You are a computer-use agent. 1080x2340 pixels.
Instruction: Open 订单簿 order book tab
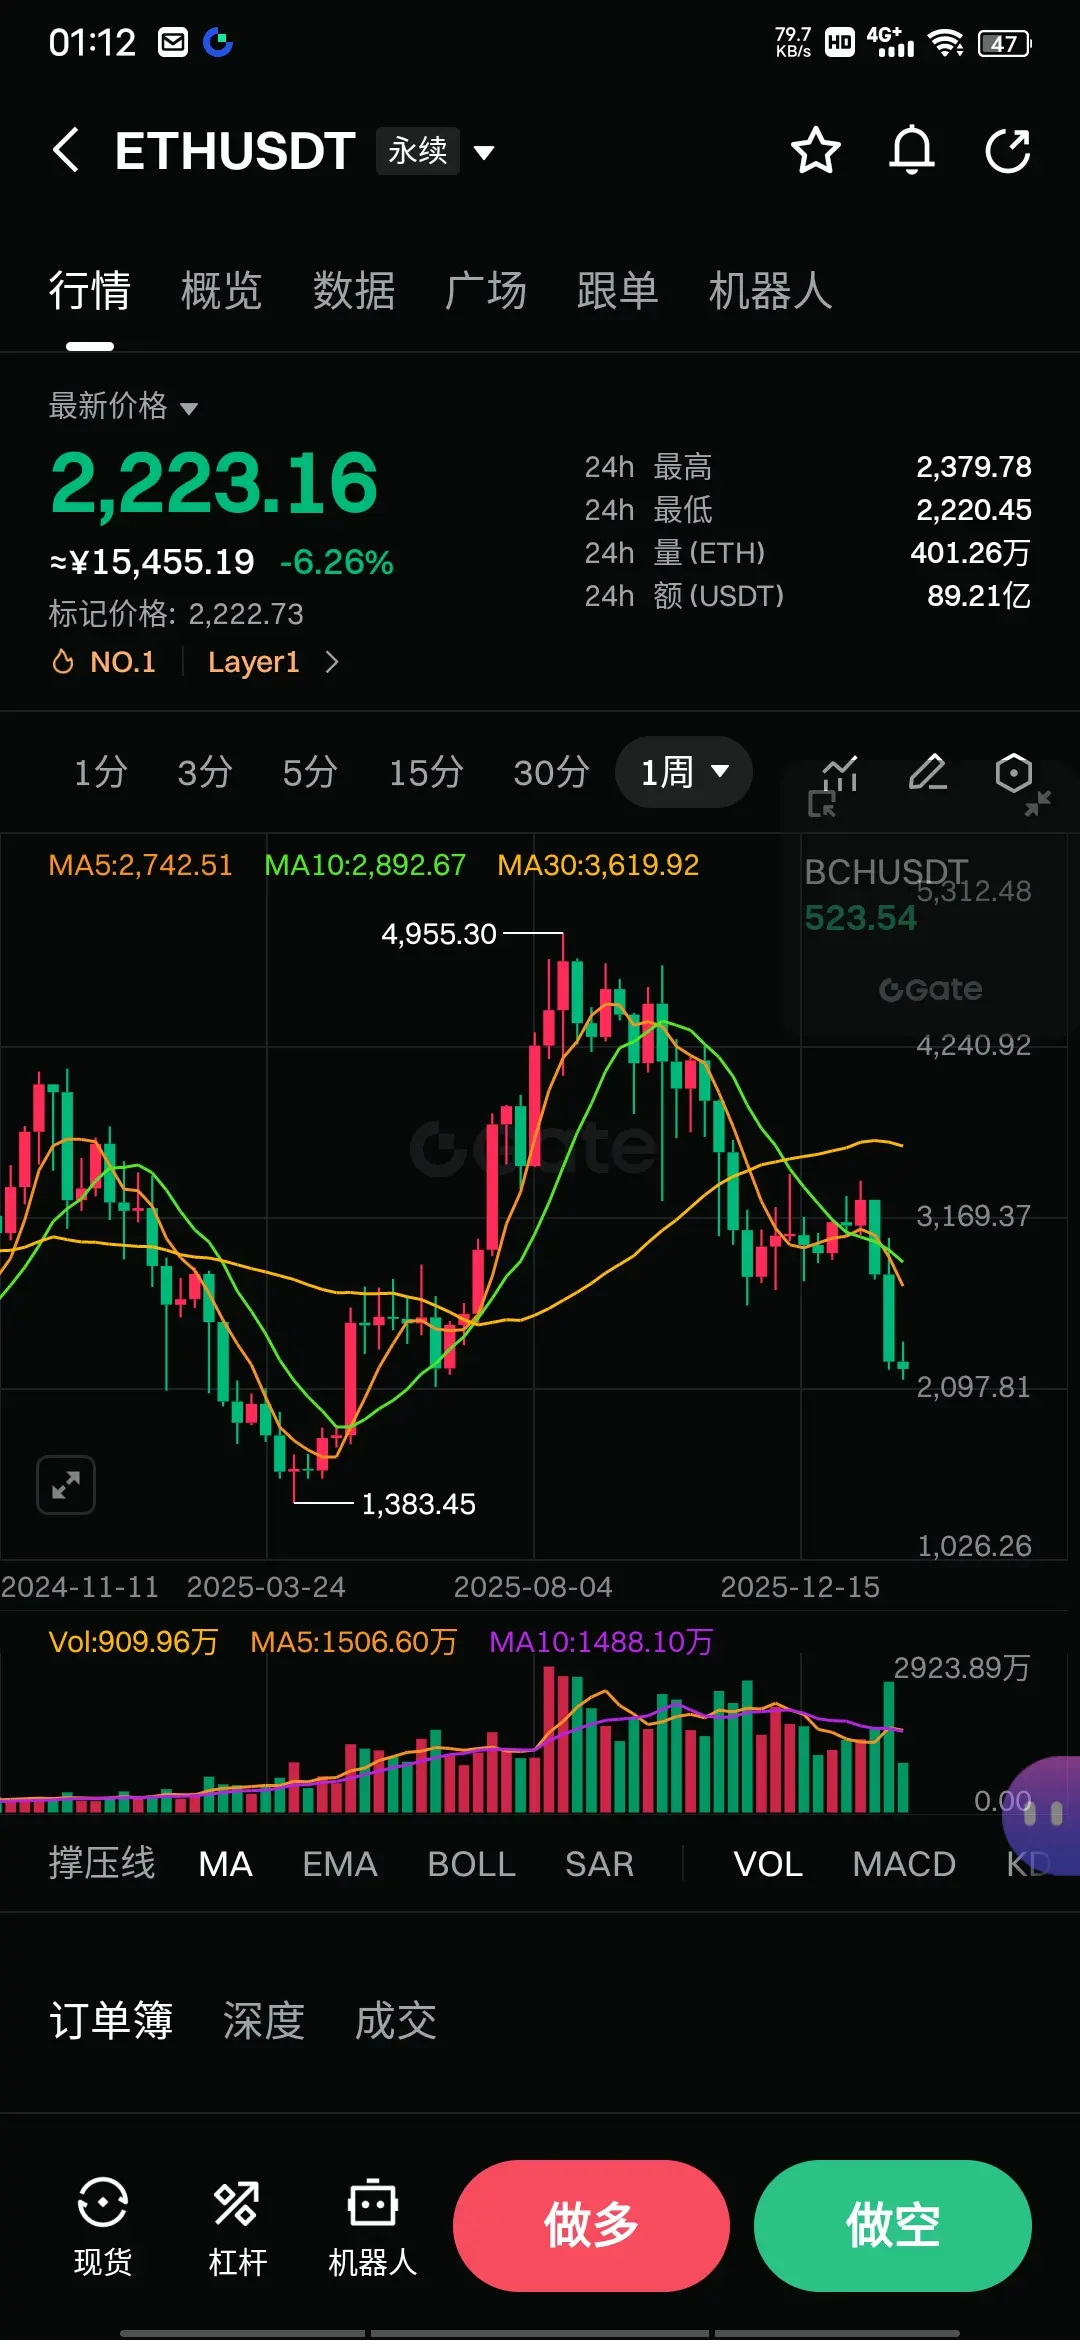pos(111,2020)
